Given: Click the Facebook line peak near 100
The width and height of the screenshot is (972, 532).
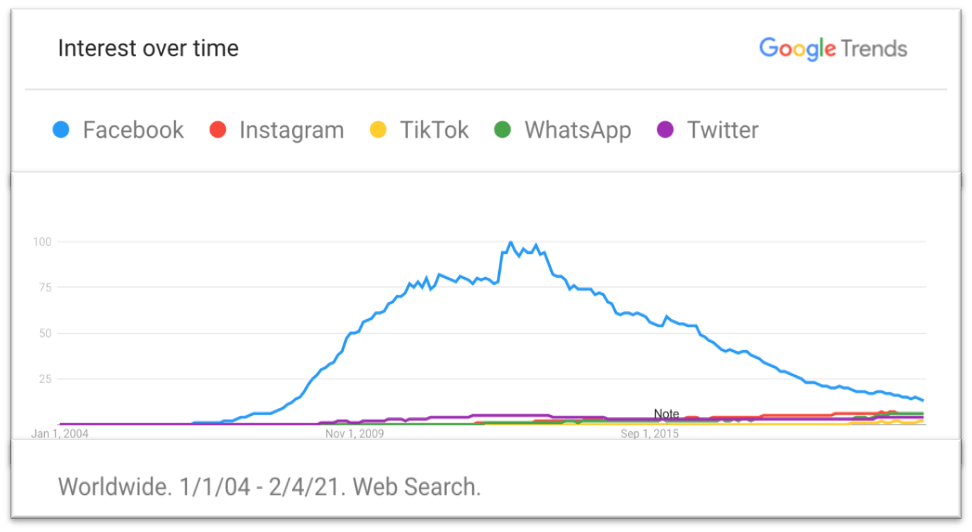Looking at the screenshot, I should [511, 243].
